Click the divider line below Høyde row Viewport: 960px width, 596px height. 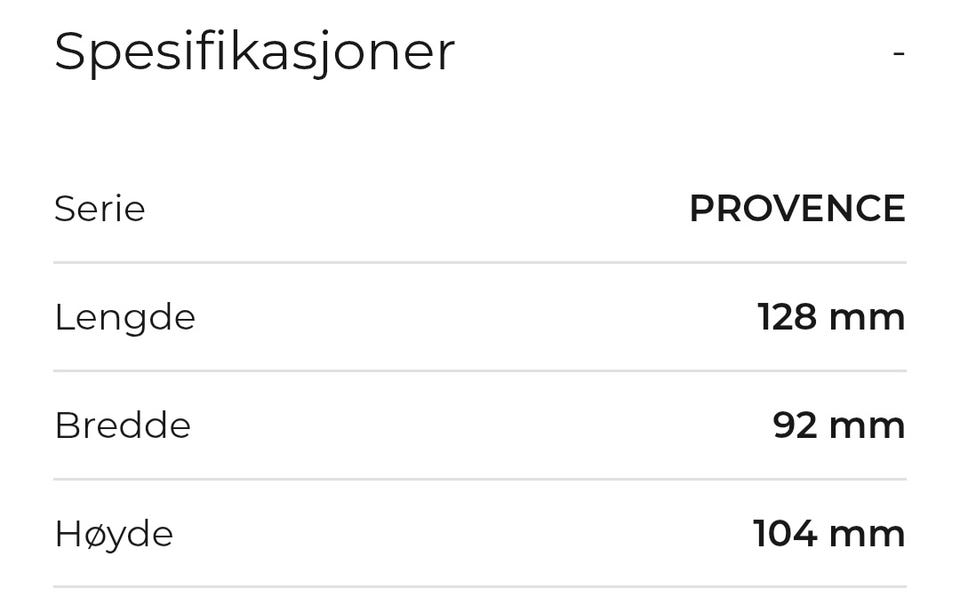480,587
